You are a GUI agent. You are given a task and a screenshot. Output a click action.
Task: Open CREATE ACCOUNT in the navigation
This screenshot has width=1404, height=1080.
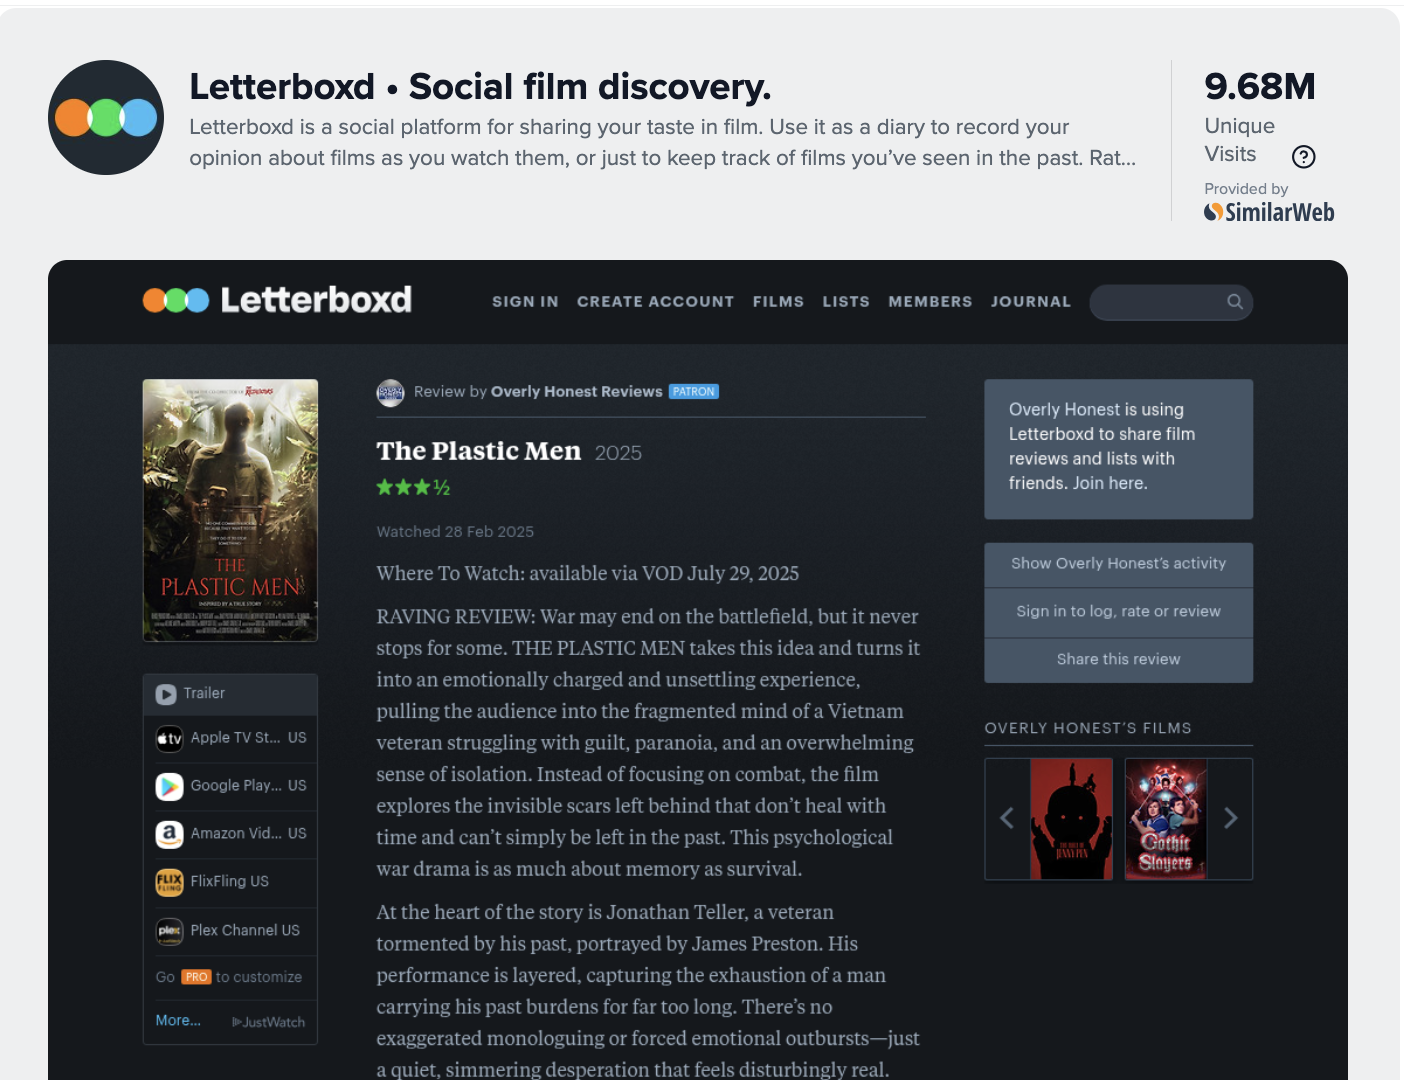coord(656,302)
